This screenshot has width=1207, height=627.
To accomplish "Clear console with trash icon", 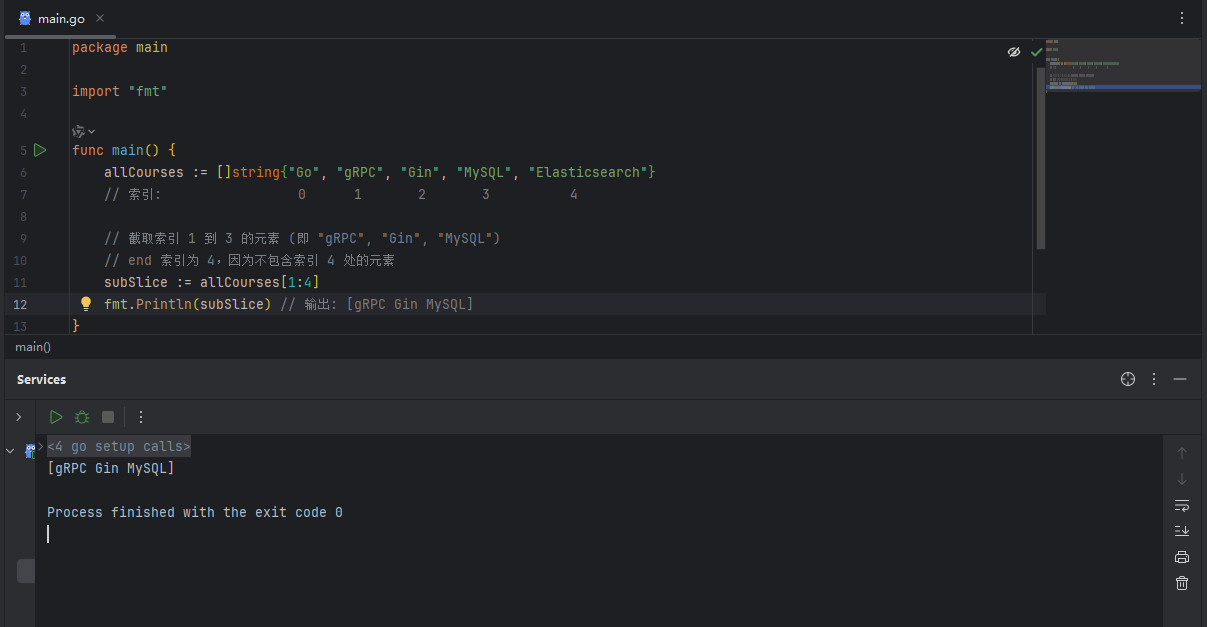I will tap(1182, 583).
